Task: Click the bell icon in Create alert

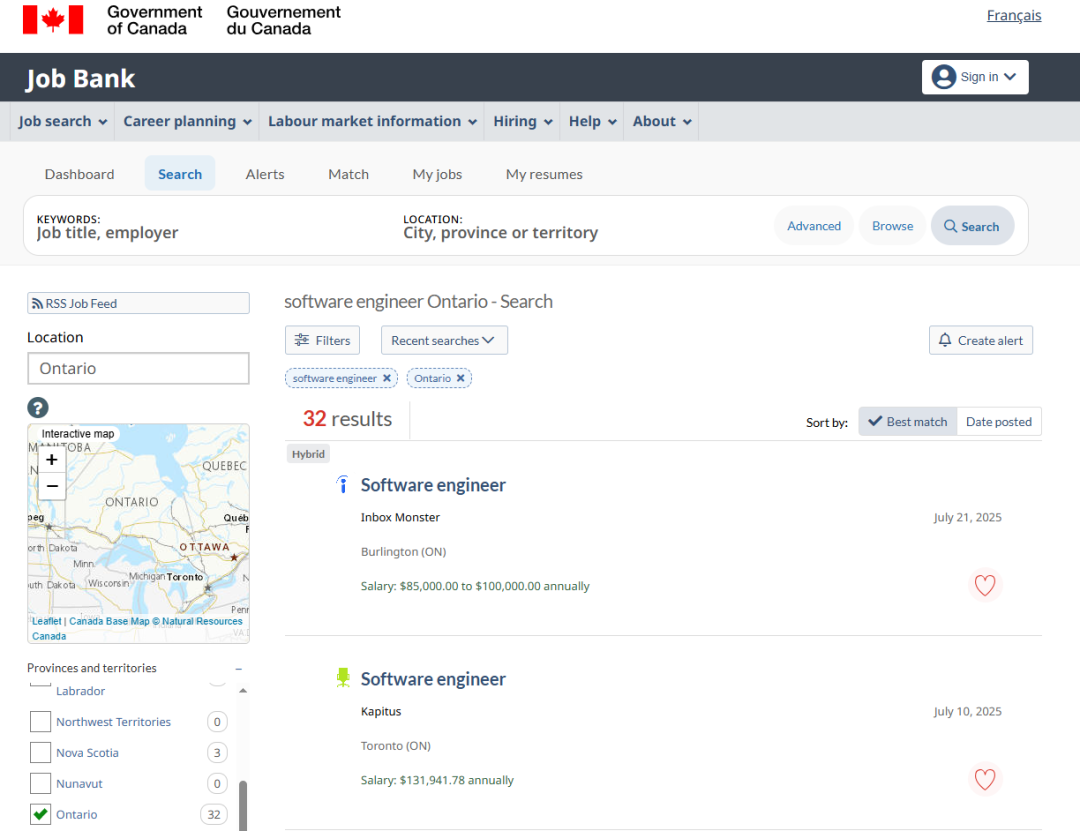Action: pyautogui.click(x=945, y=340)
